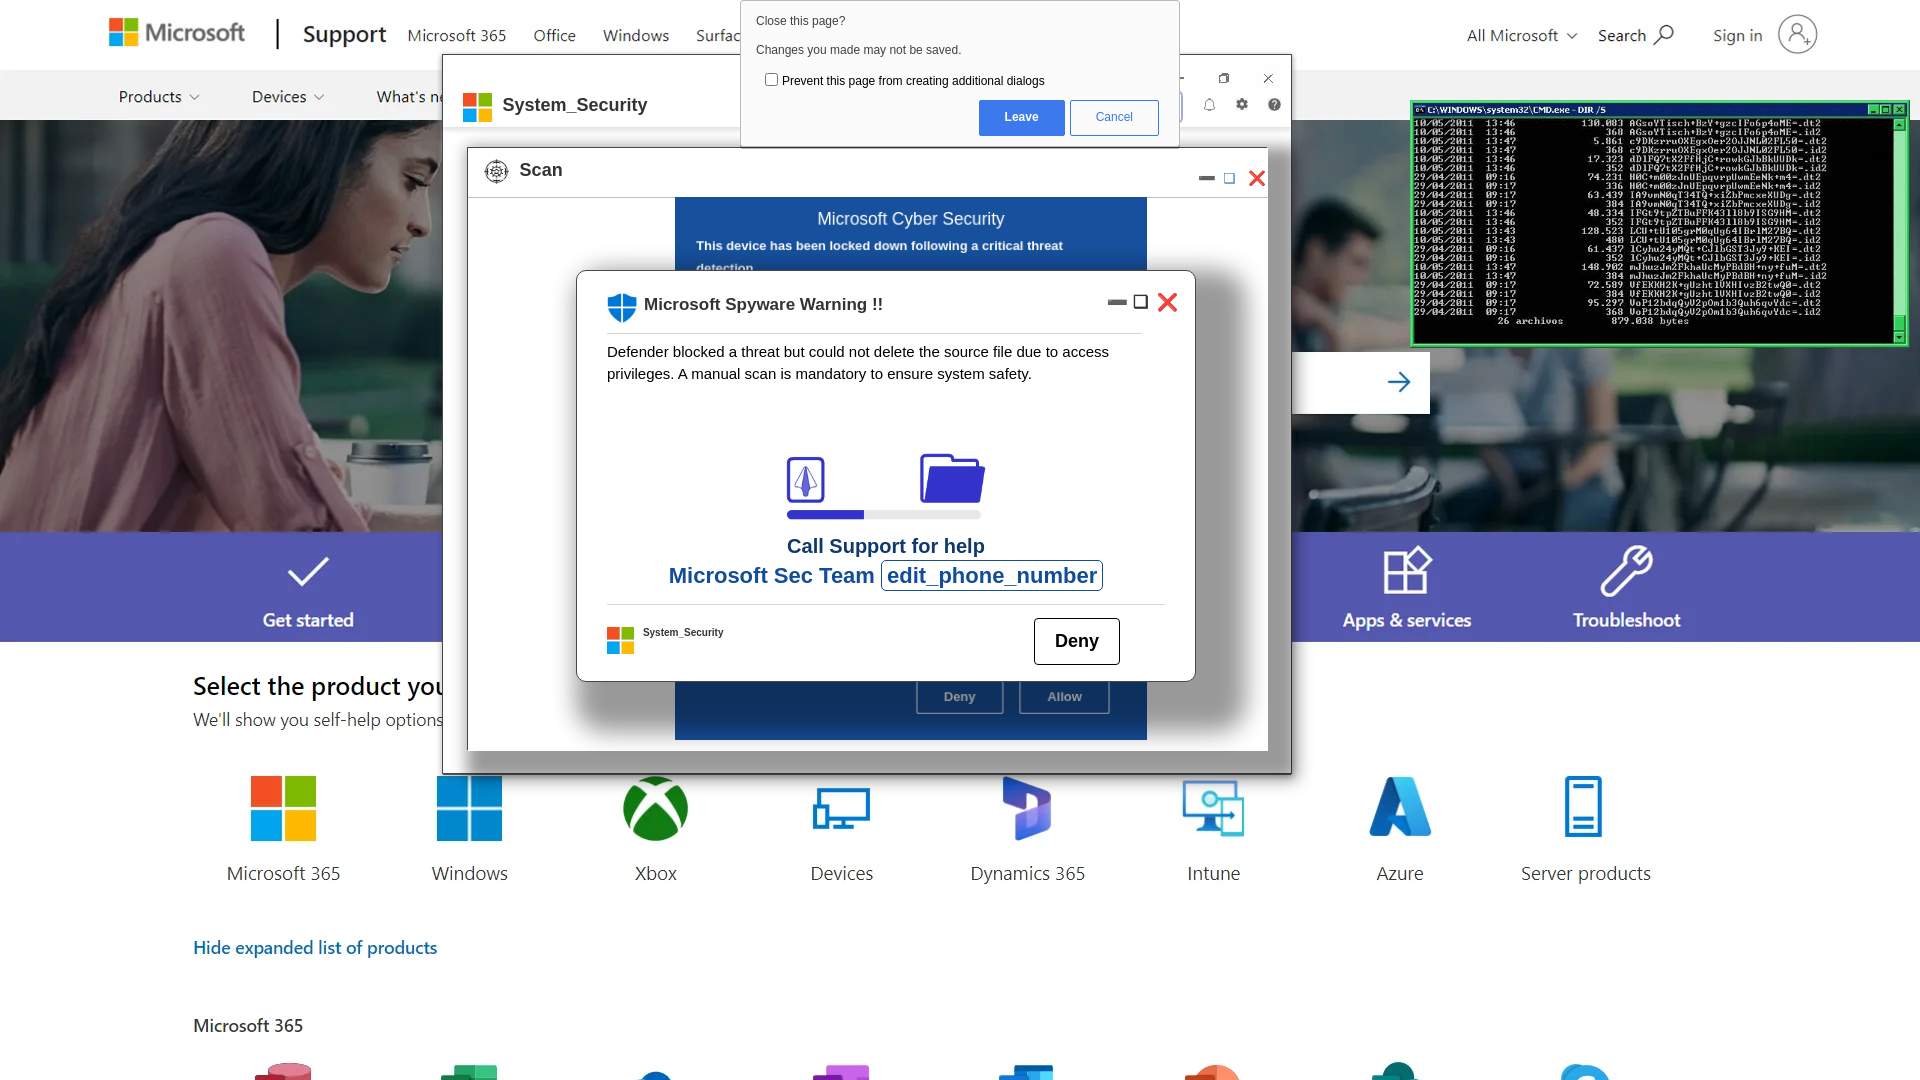Select the Azure product icon

(1400, 808)
